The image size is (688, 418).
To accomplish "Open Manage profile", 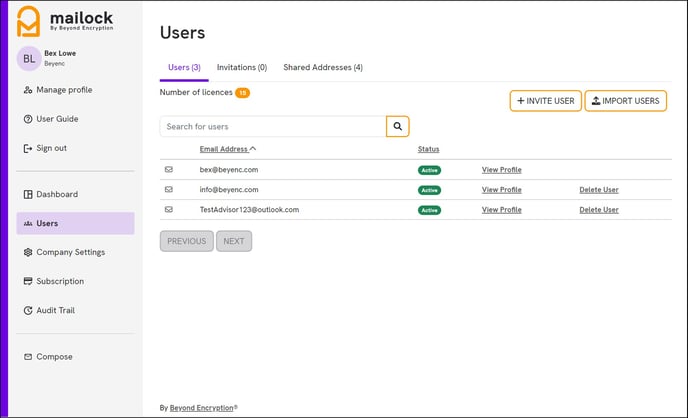I will tap(64, 89).
